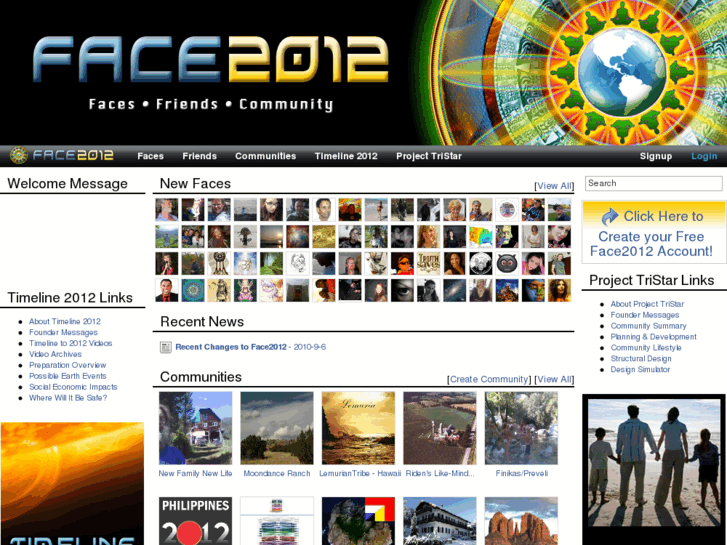The height and width of the screenshot is (545, 727).
Task: Click the Face2012 logo in navigation bar
Action: click(x=62, y=155)
